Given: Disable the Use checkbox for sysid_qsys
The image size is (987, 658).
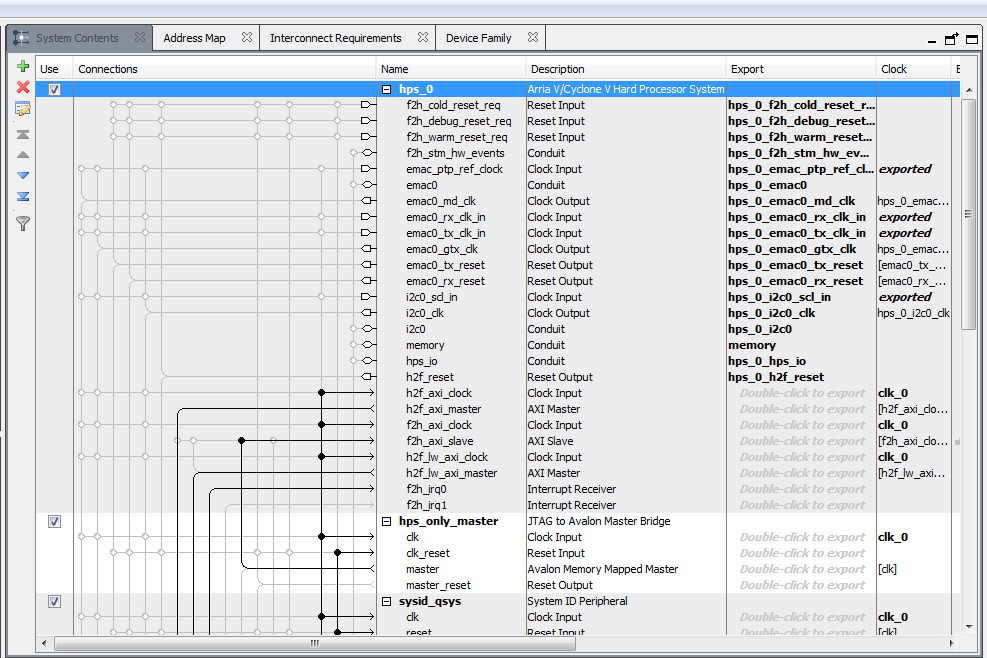Looking at the screenshot, I should [54, 601].
